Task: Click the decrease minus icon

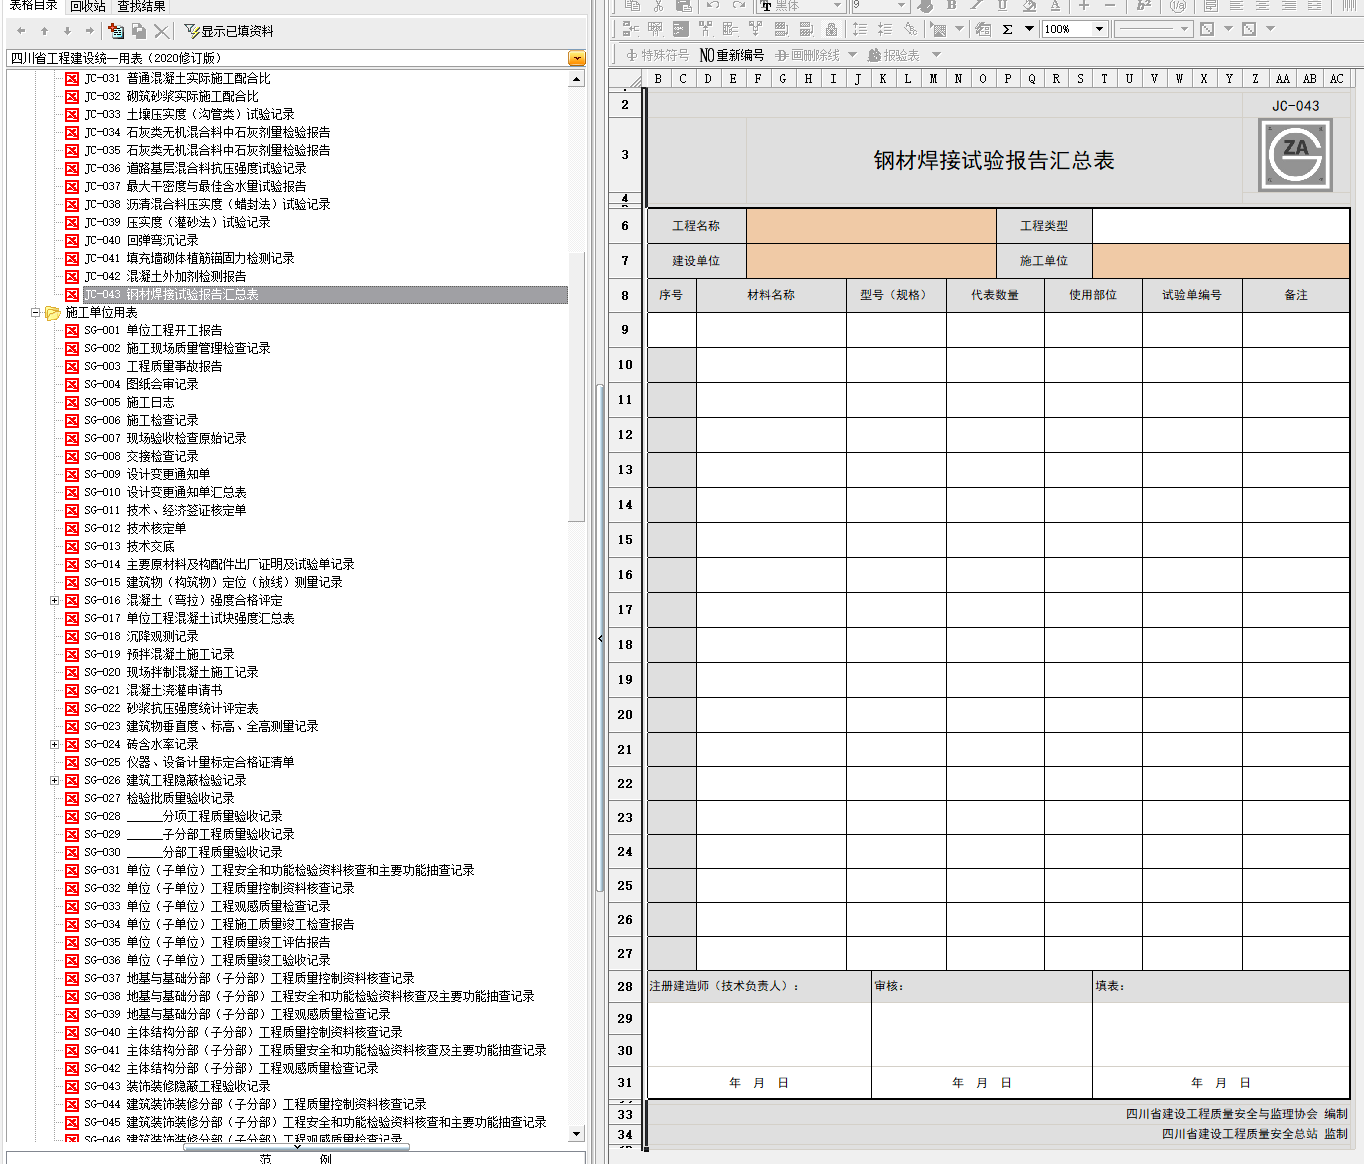Action: (1109, 6)
